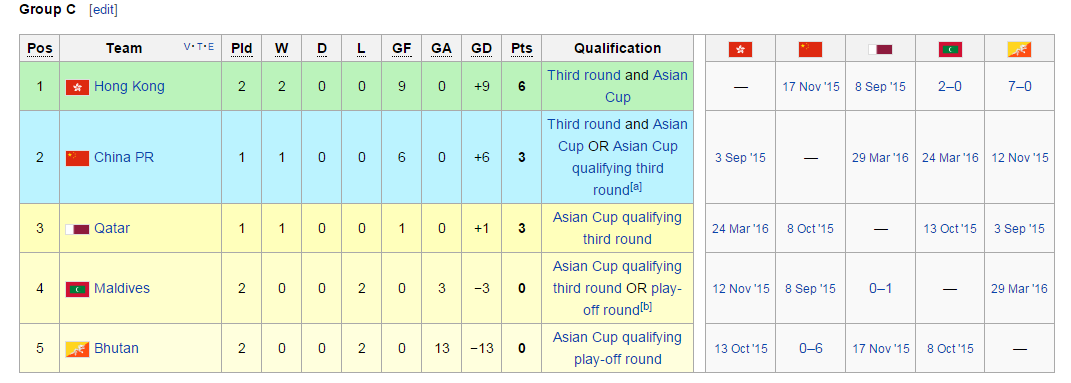
Task: Click the Pts column header abbreviation
Action: point(521,48)
